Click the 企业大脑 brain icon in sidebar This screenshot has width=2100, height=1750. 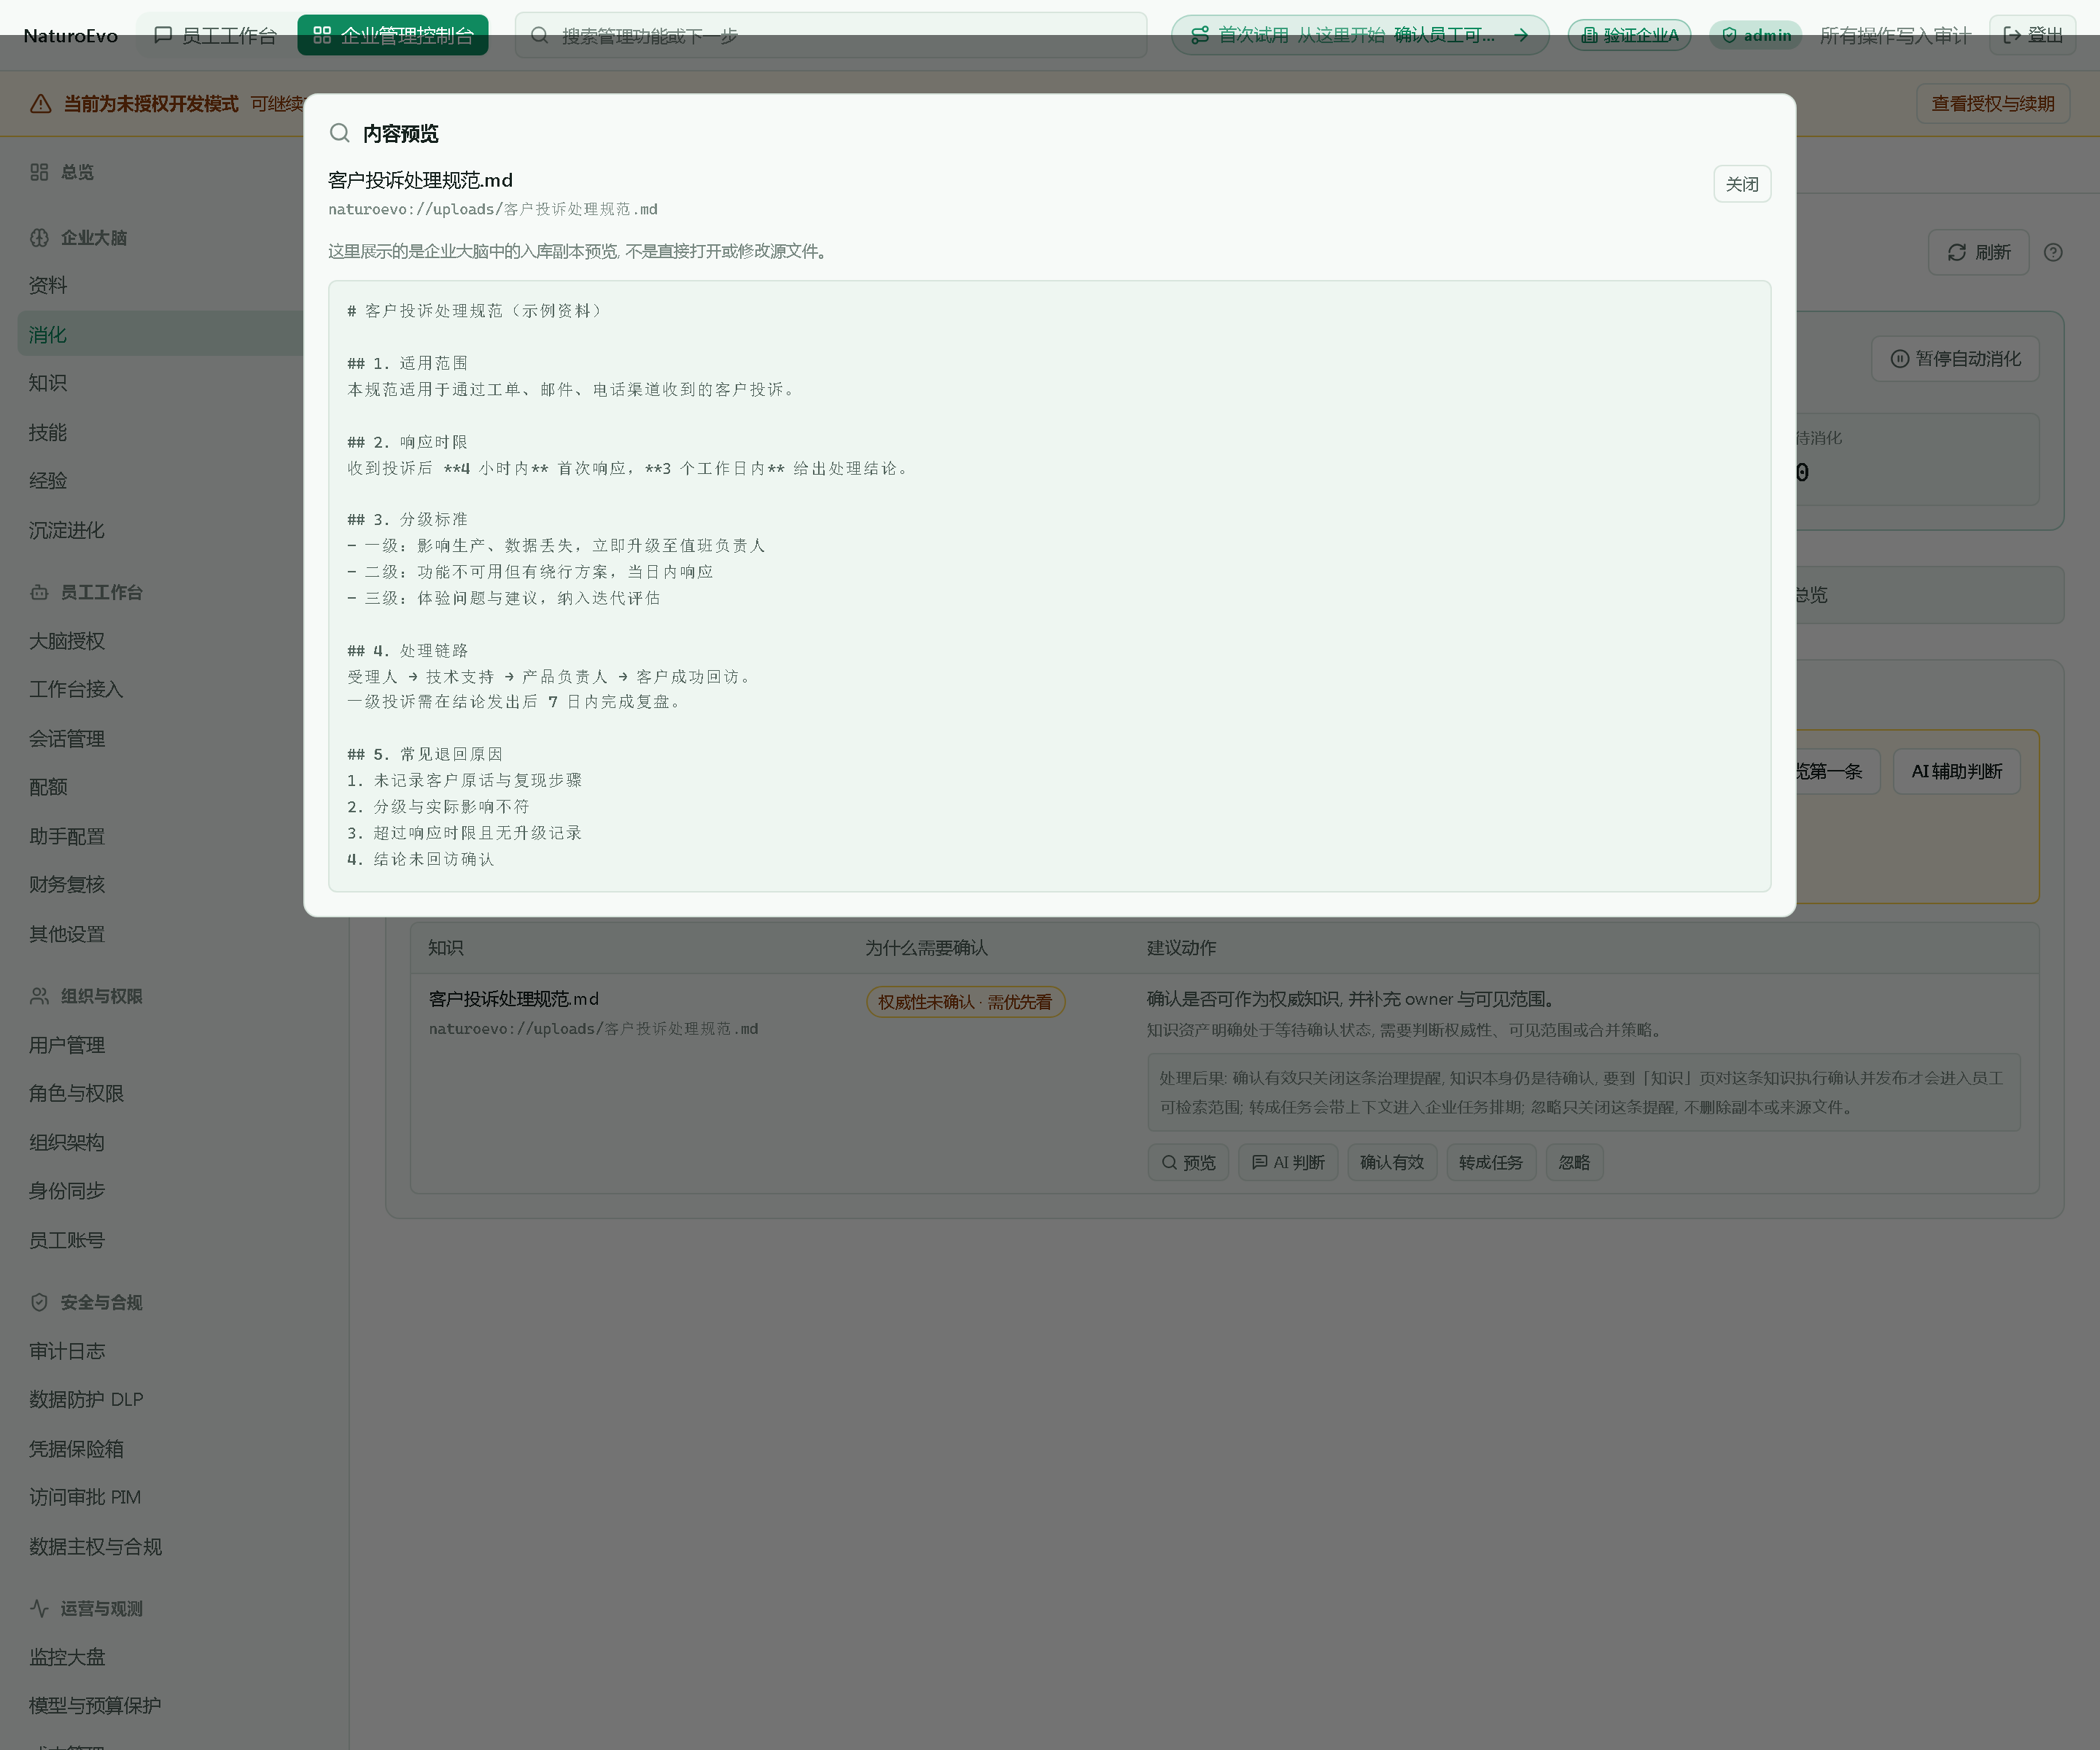click(39, 238)
